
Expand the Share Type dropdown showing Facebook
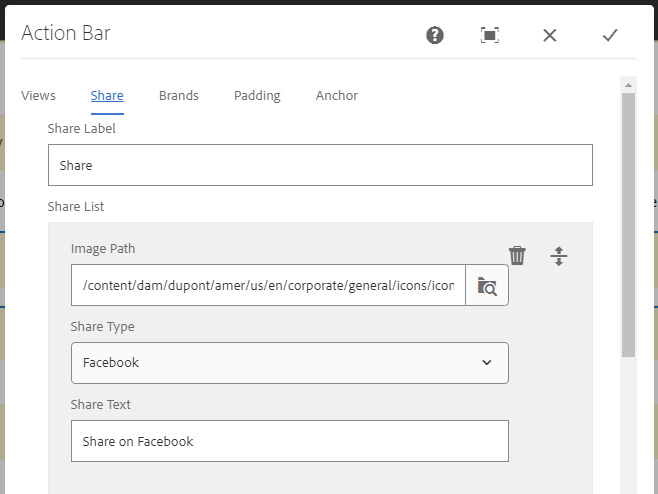289,363
